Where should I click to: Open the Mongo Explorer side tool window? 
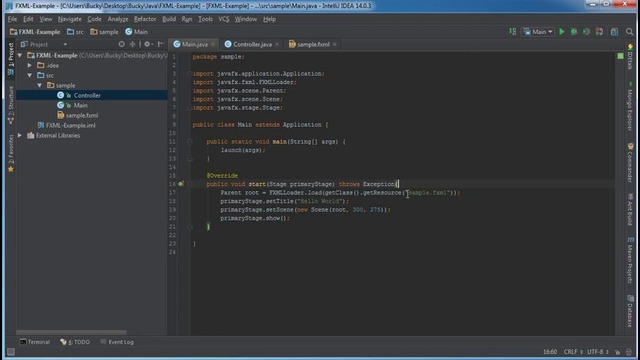(x=630, y=106)
